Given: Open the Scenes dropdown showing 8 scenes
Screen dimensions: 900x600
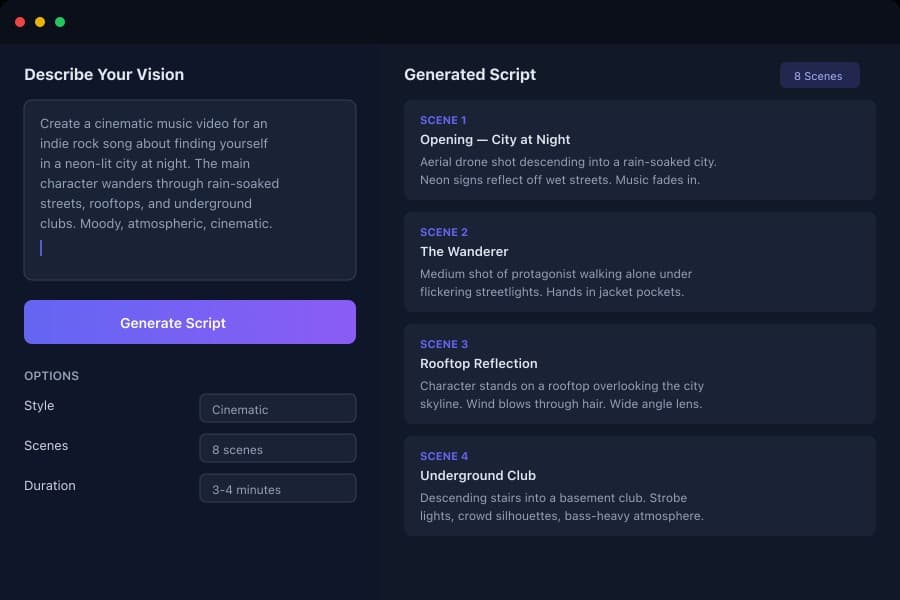Looking at the screenshot, I should coord(277,448).
